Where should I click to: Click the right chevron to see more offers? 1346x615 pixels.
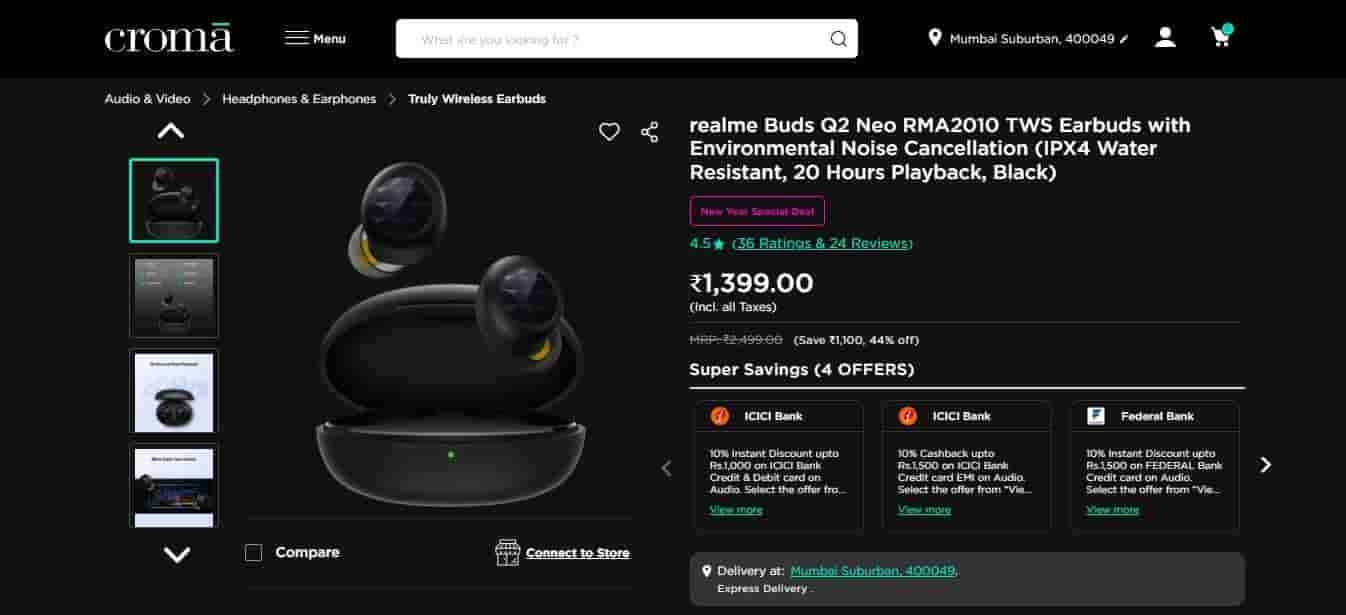(x=1266, y=464)
